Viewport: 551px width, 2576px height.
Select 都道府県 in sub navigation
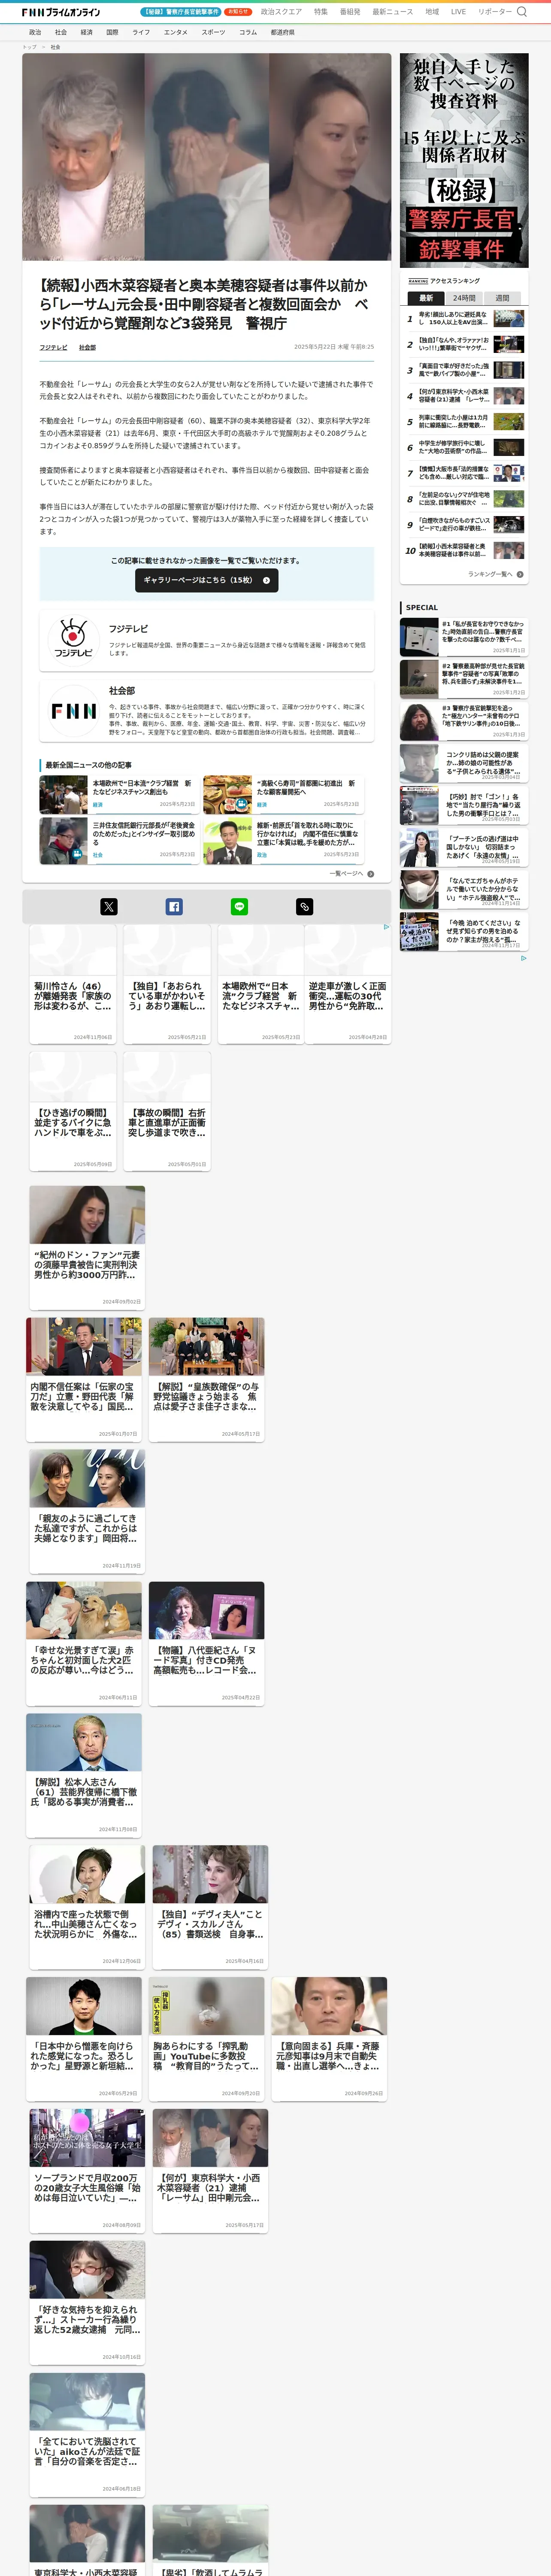tap(282, 32)
